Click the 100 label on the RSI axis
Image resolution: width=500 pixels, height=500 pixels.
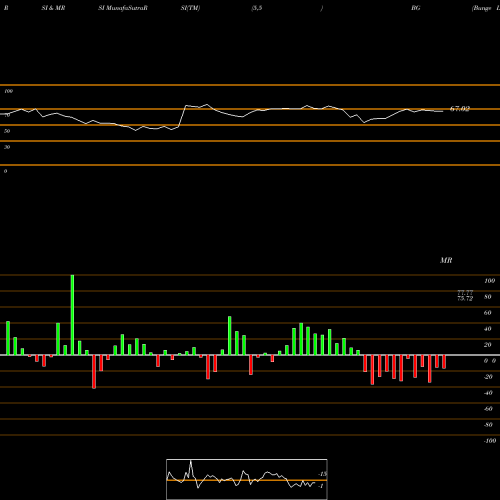8,91
